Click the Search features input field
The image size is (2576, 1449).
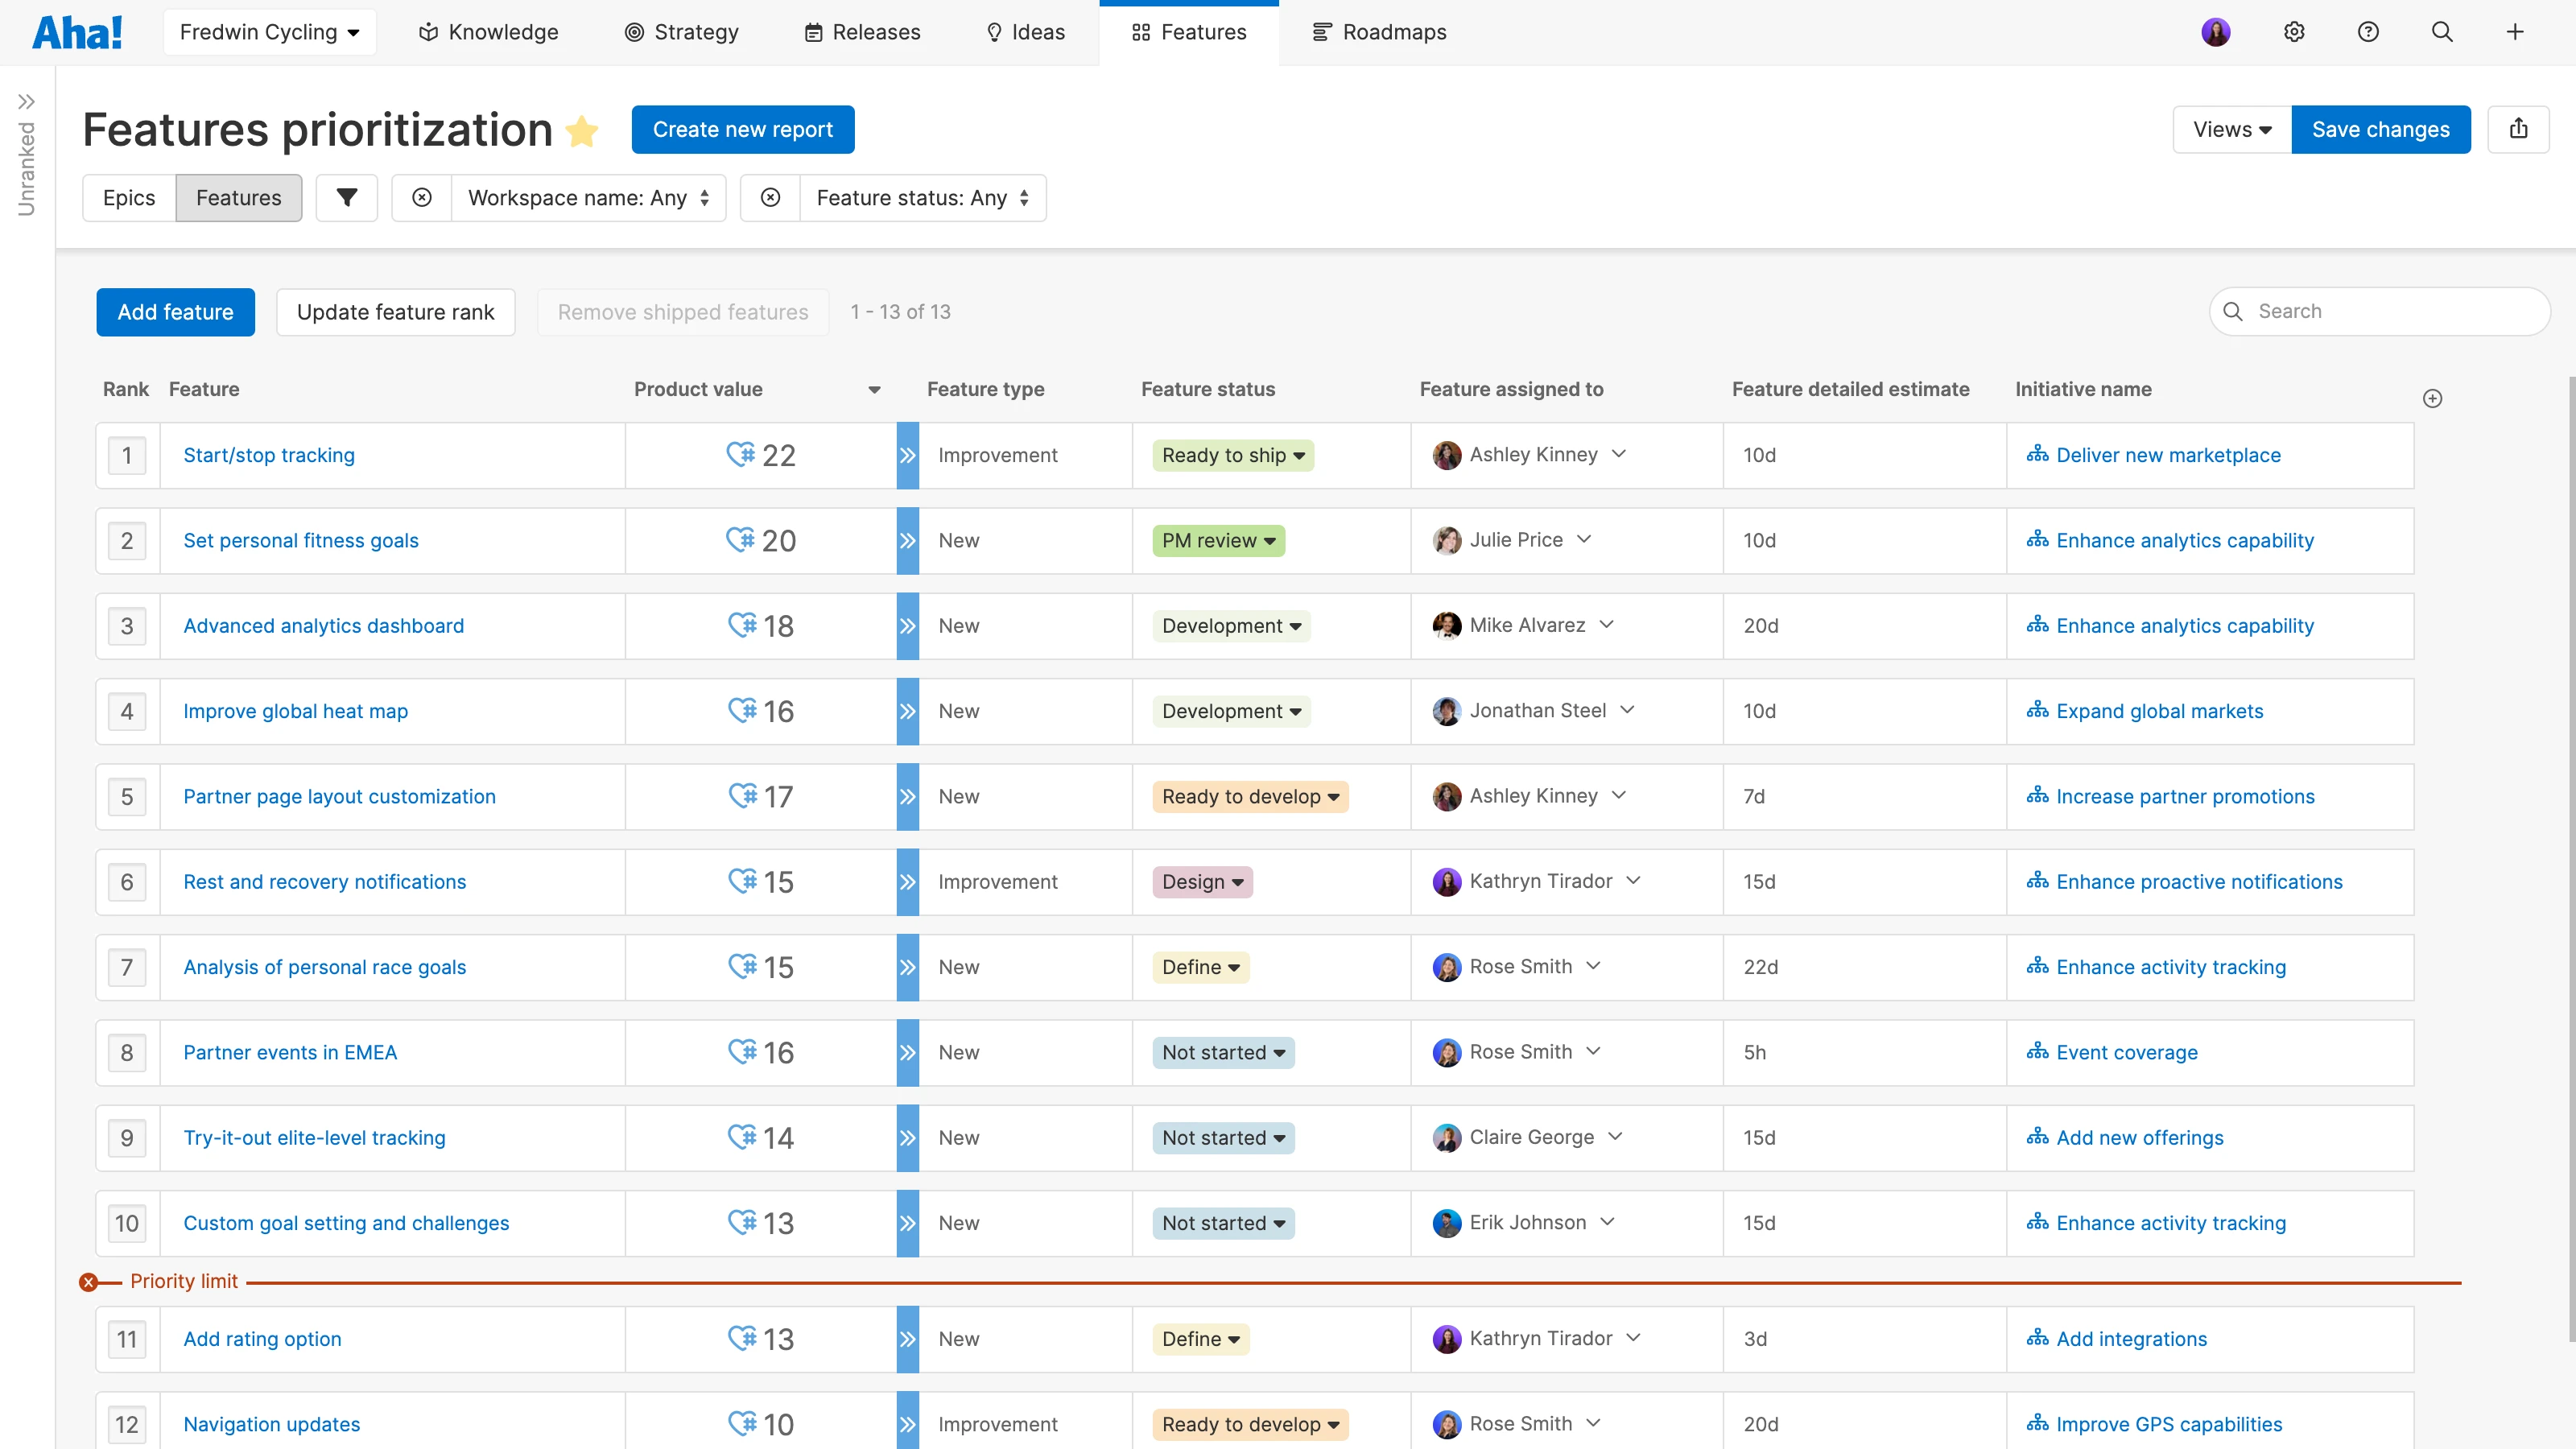2380,311
